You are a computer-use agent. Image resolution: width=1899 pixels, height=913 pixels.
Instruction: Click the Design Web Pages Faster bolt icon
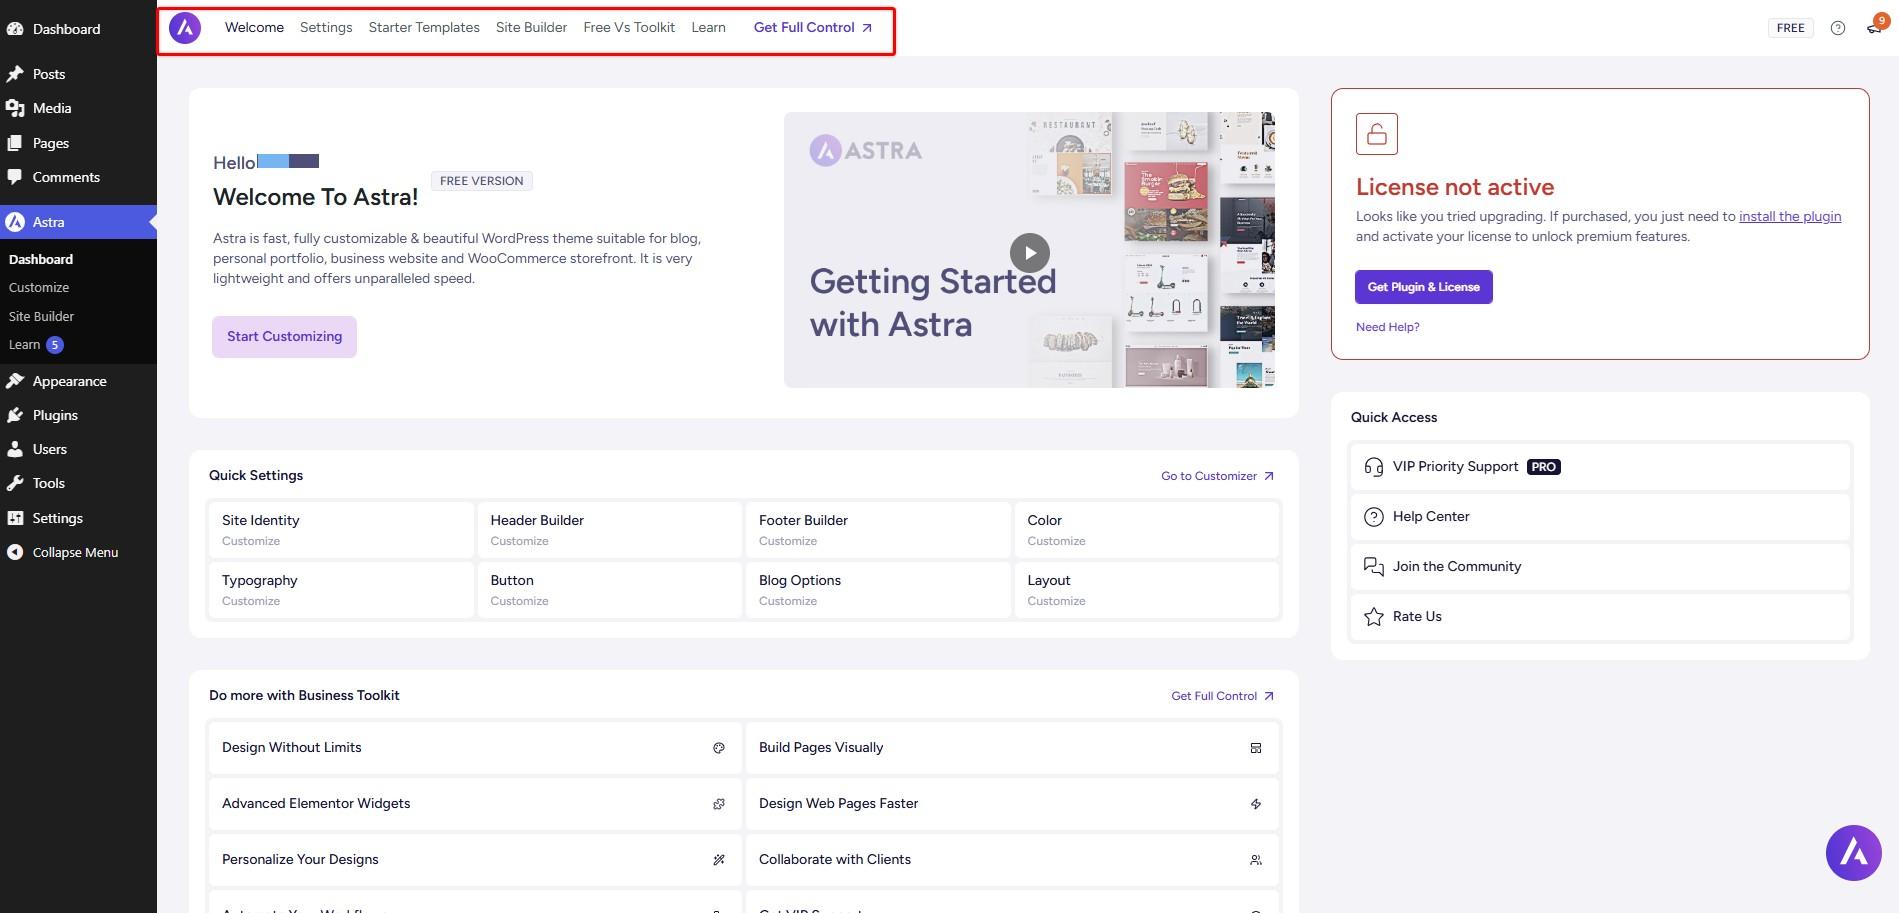tap(1256, 804)
